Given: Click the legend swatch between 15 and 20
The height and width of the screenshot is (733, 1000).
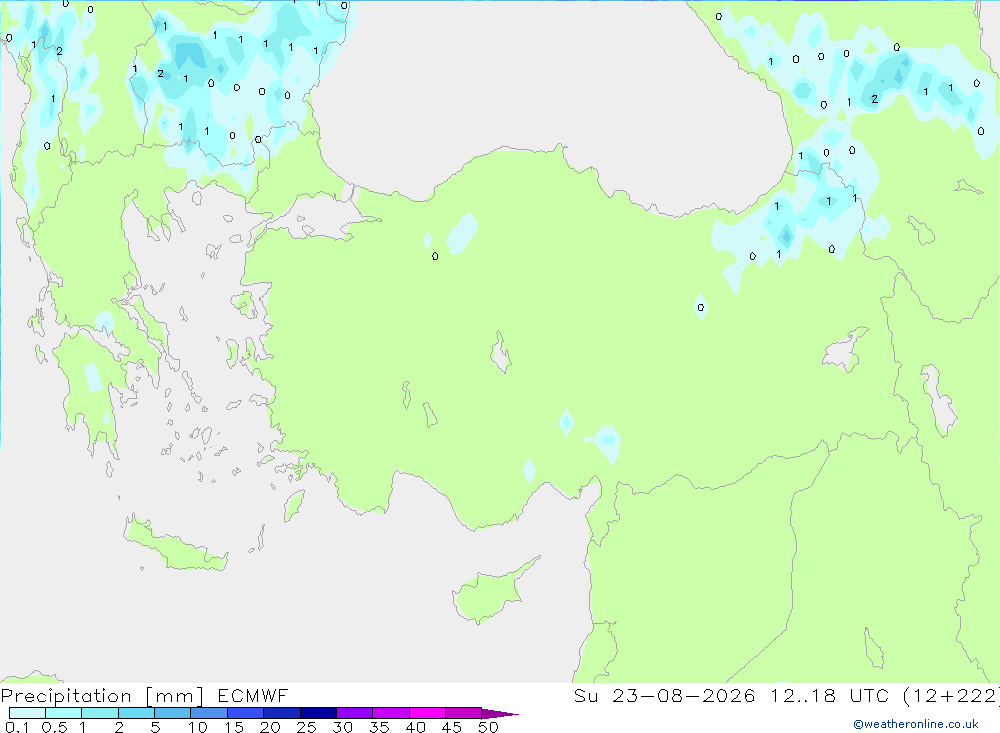Looking at the screenshot, I should (246, 713).
